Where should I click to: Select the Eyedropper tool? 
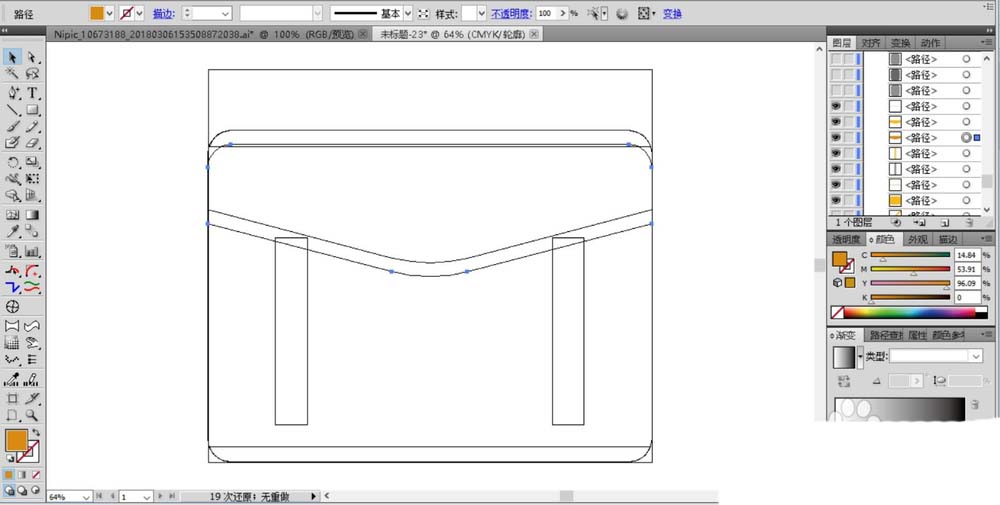(x=12, y=231)
